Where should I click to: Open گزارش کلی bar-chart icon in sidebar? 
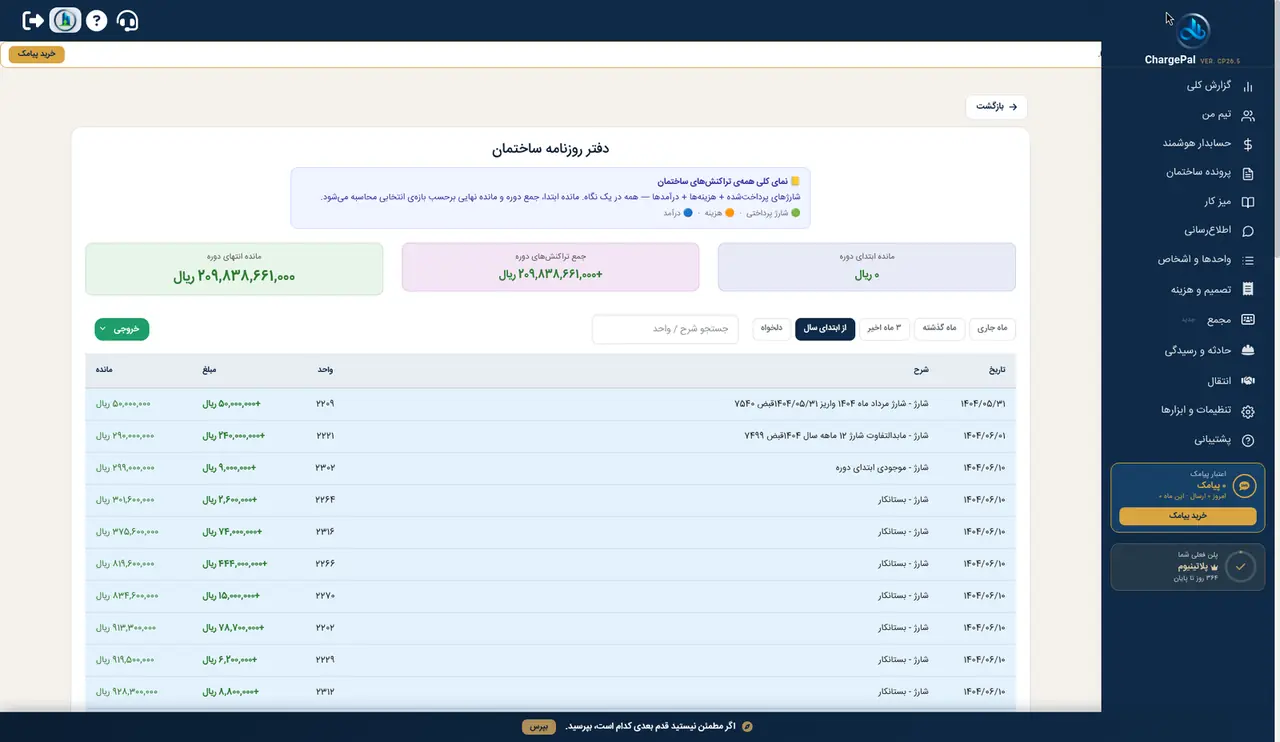coord(1247,86)
